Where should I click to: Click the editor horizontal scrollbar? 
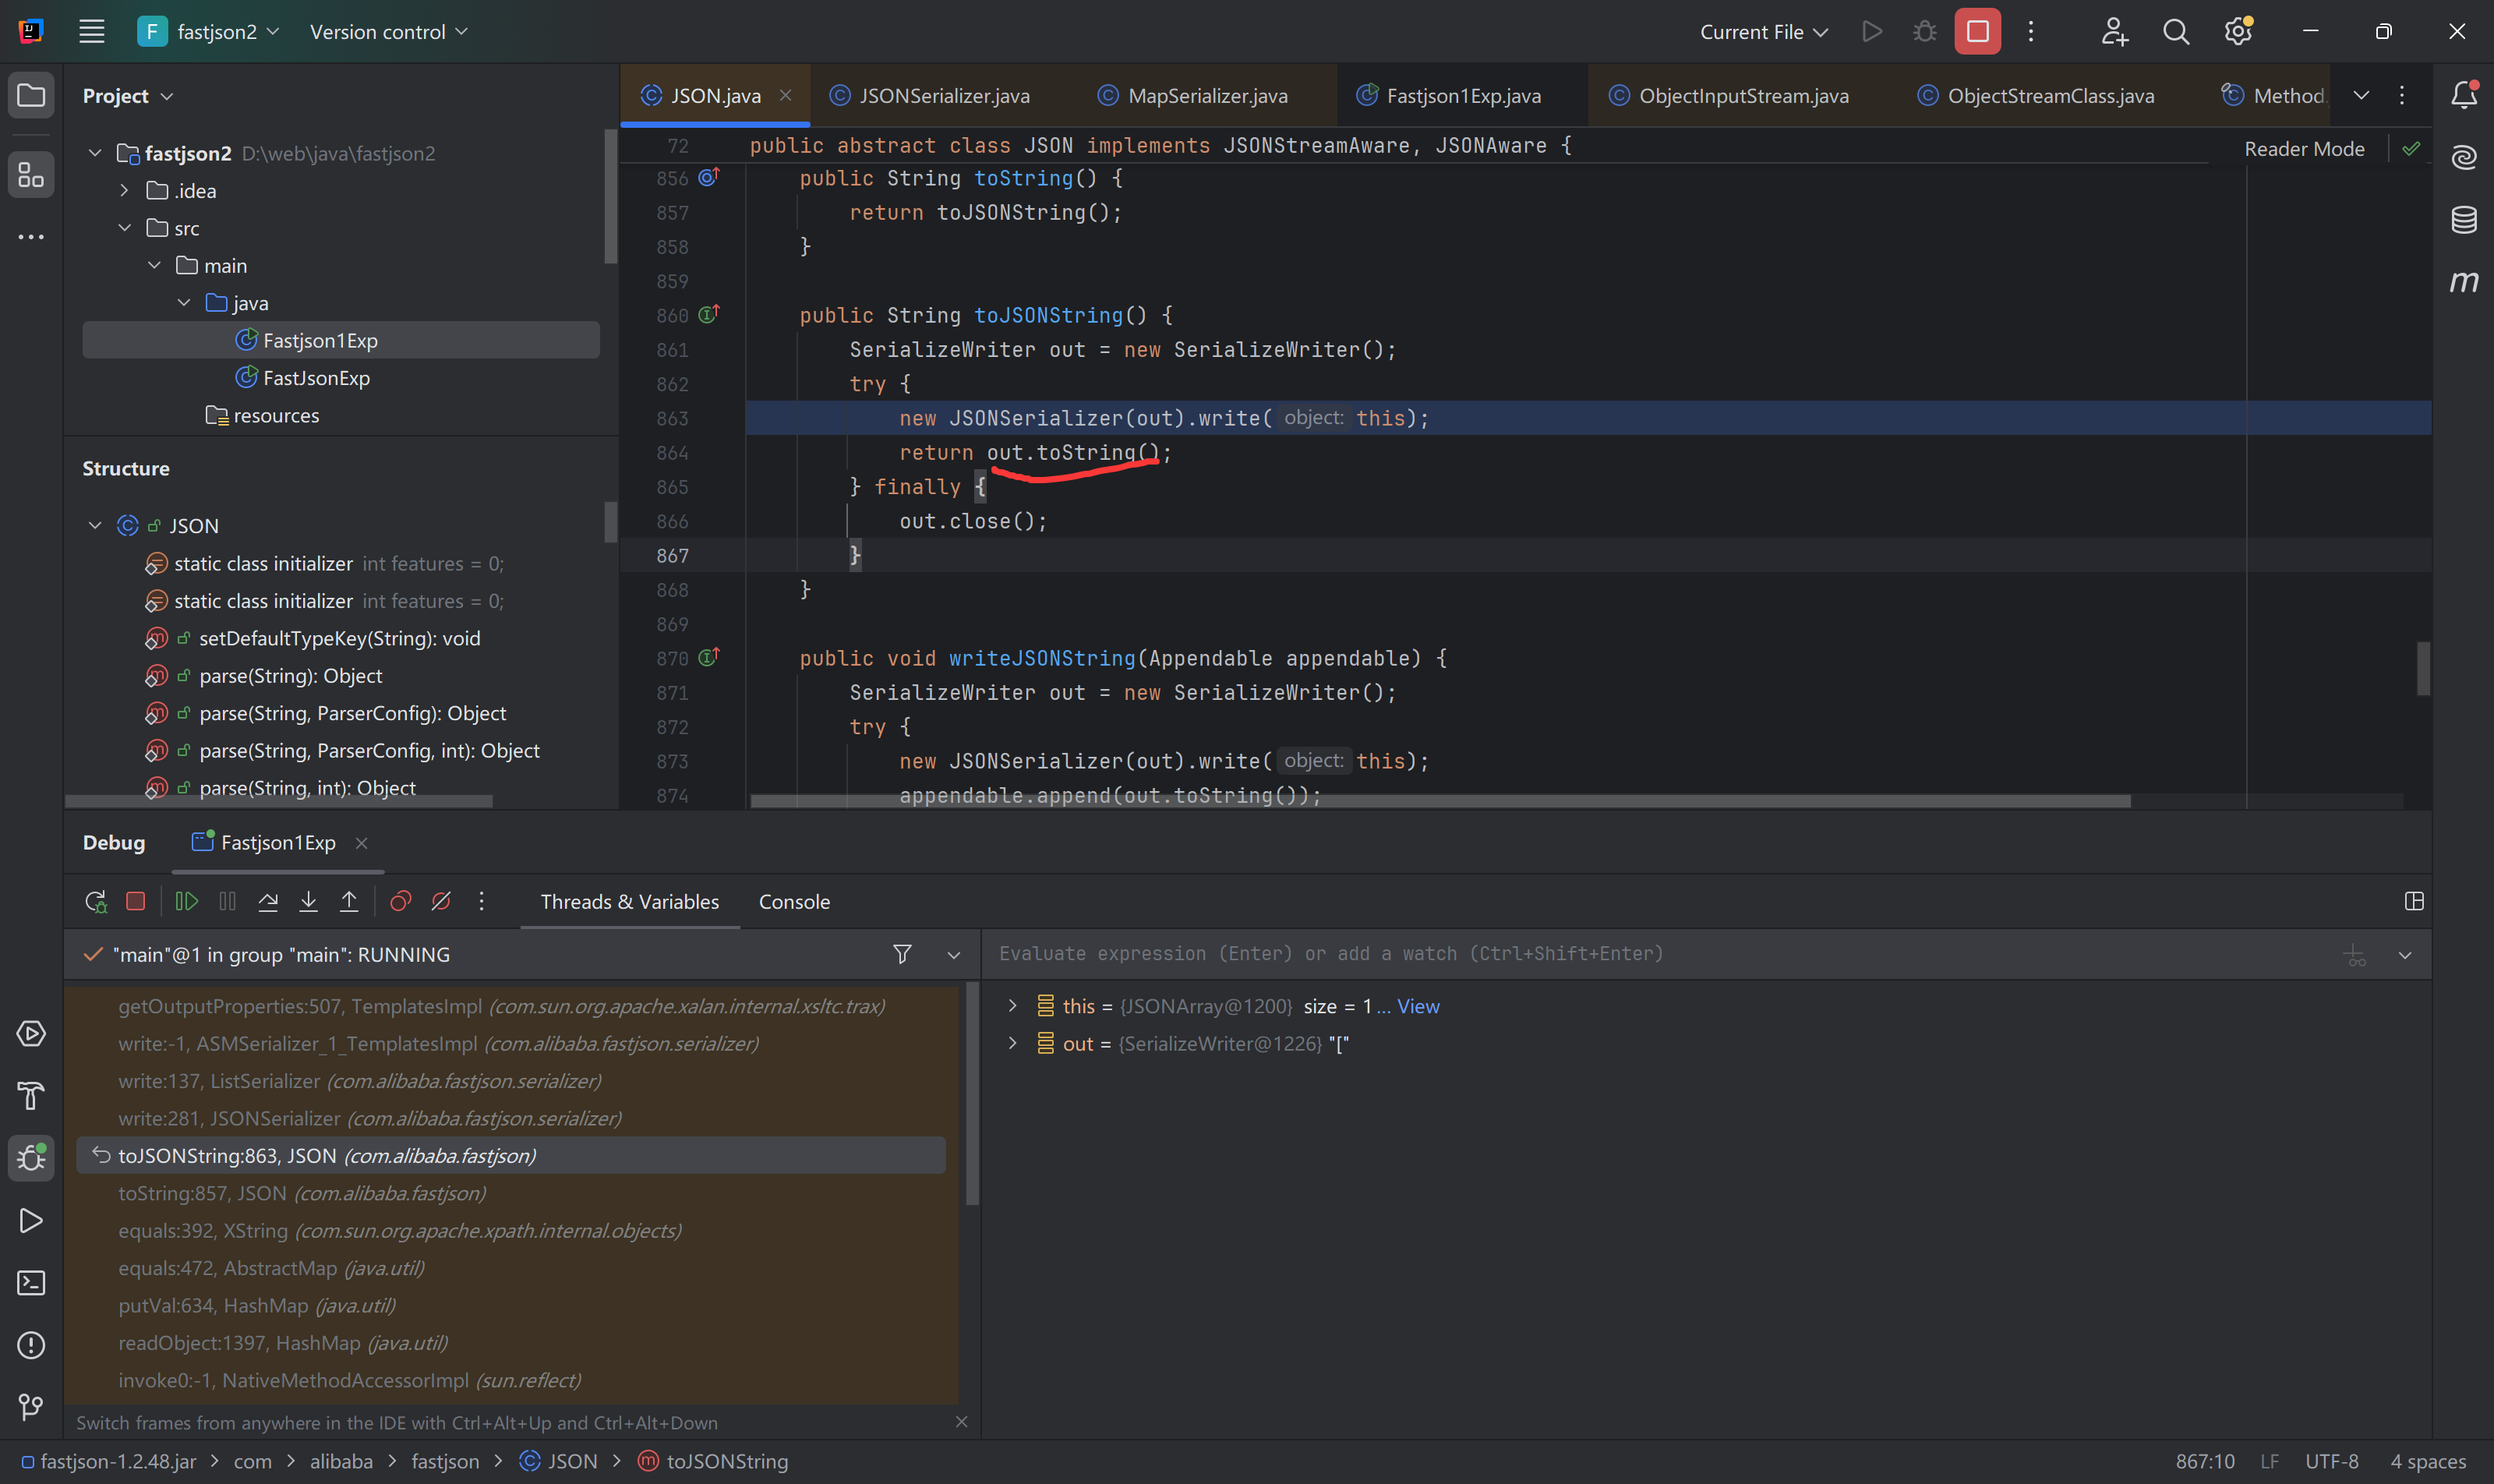(x=1440, y=801)
